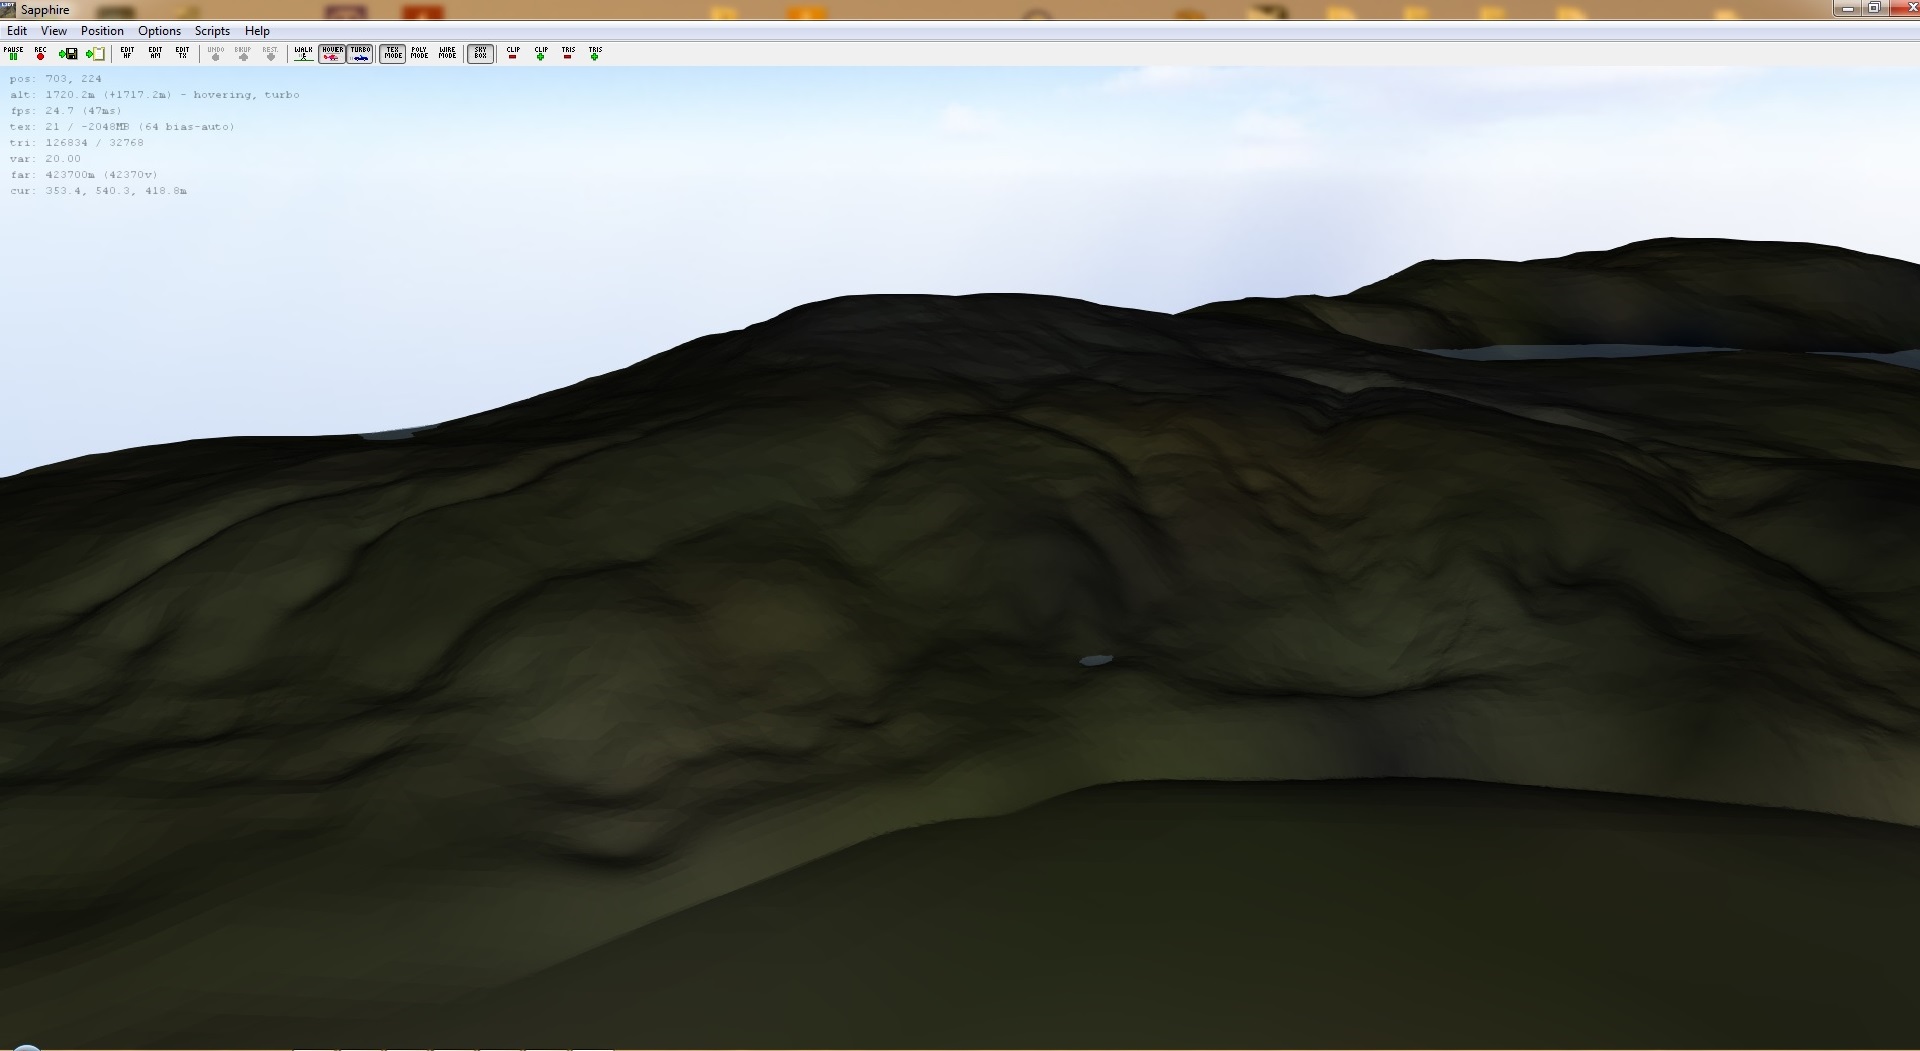Image resolution: width=1920 pixels, height=1051 pixels.
Task: Open the Edit menu
Action: click(17, 31)
